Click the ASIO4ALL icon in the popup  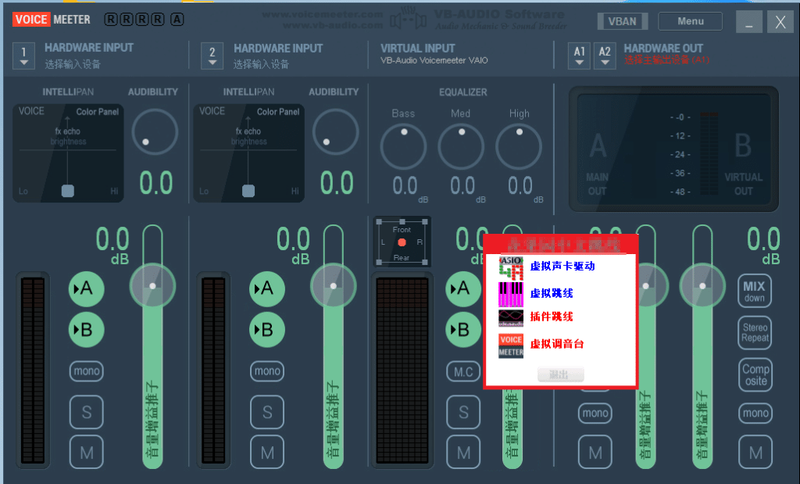point(511,268)
